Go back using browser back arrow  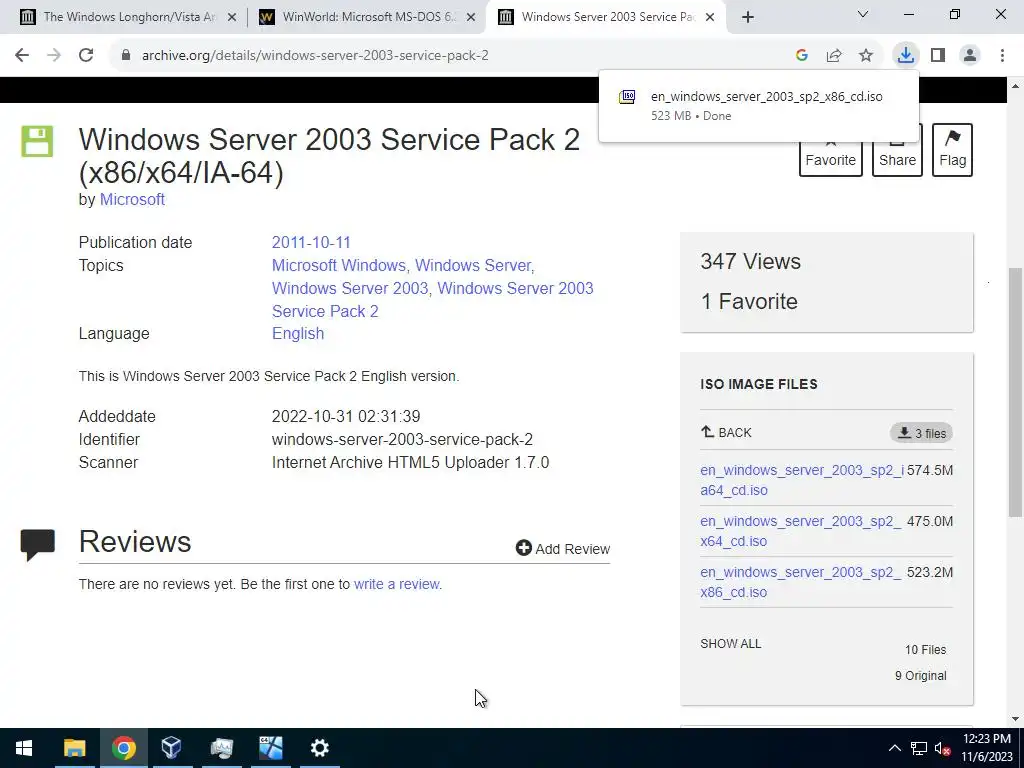pos(22,56)
